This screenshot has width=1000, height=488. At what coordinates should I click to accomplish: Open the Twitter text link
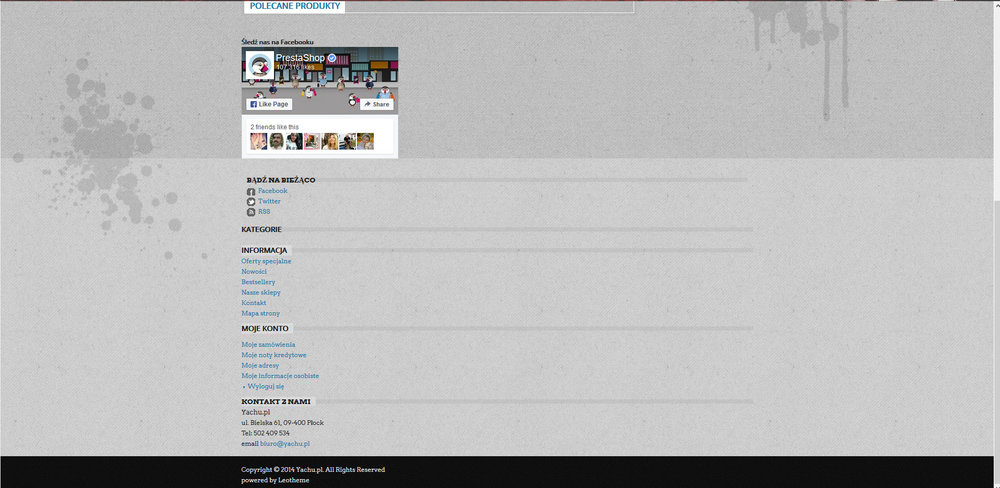pos(269,201)
